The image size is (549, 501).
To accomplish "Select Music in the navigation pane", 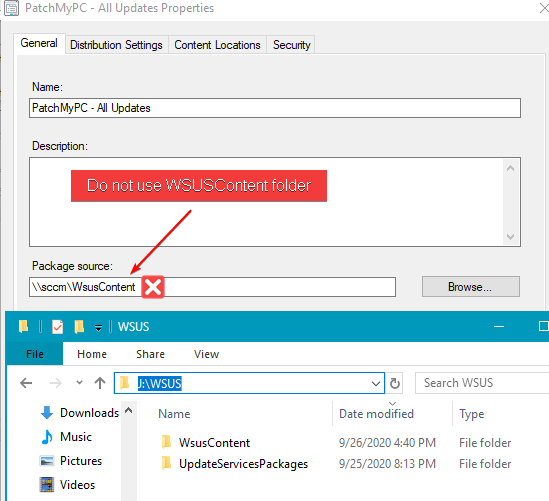I will pos(76,437).
